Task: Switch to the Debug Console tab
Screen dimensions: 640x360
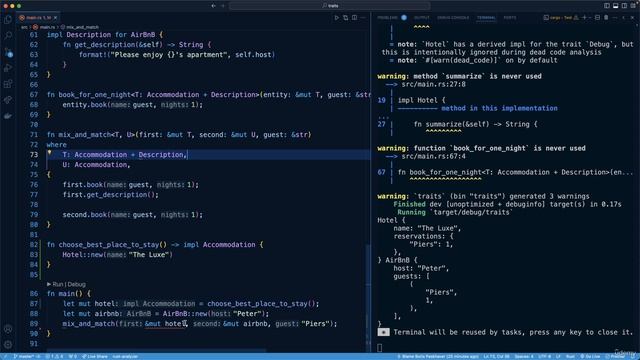Action: coord(453,18)
